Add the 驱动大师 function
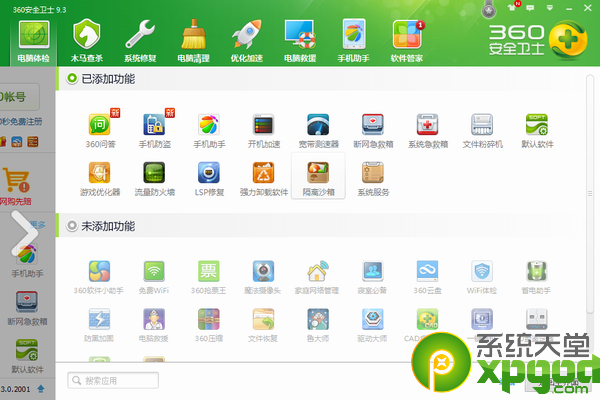The height and width of the screenshot is (400, 600). [x=372, y=325]
